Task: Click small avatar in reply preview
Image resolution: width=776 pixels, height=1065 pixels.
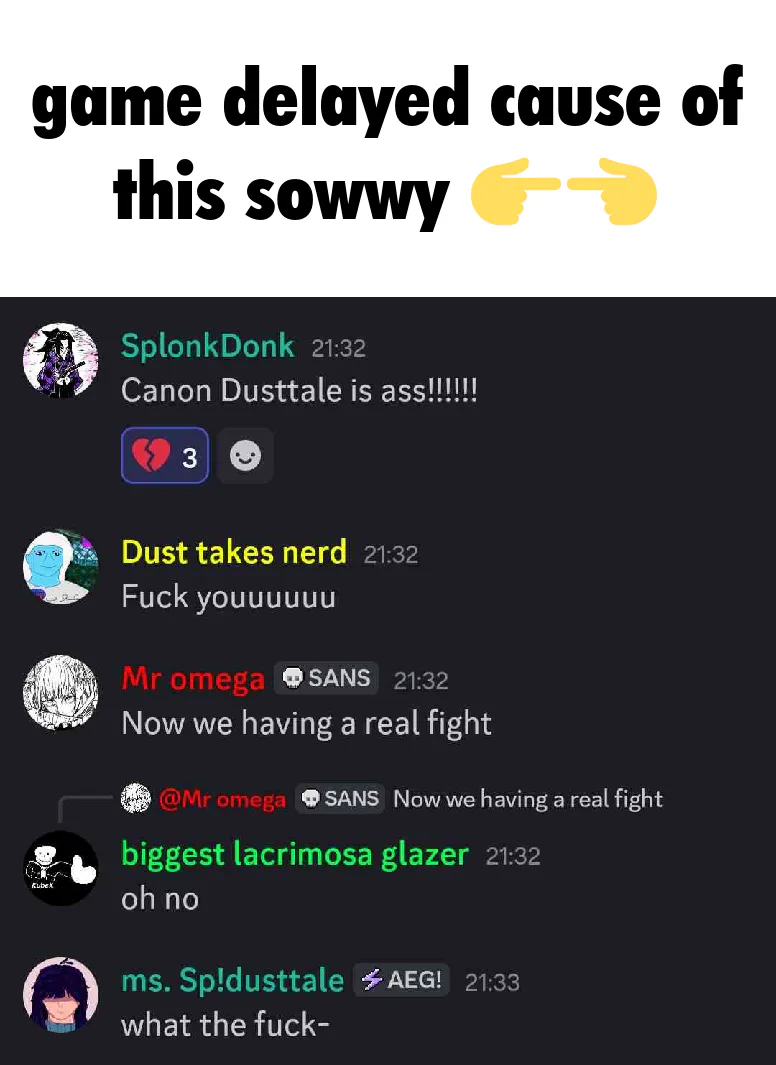Action: (136, 798)
